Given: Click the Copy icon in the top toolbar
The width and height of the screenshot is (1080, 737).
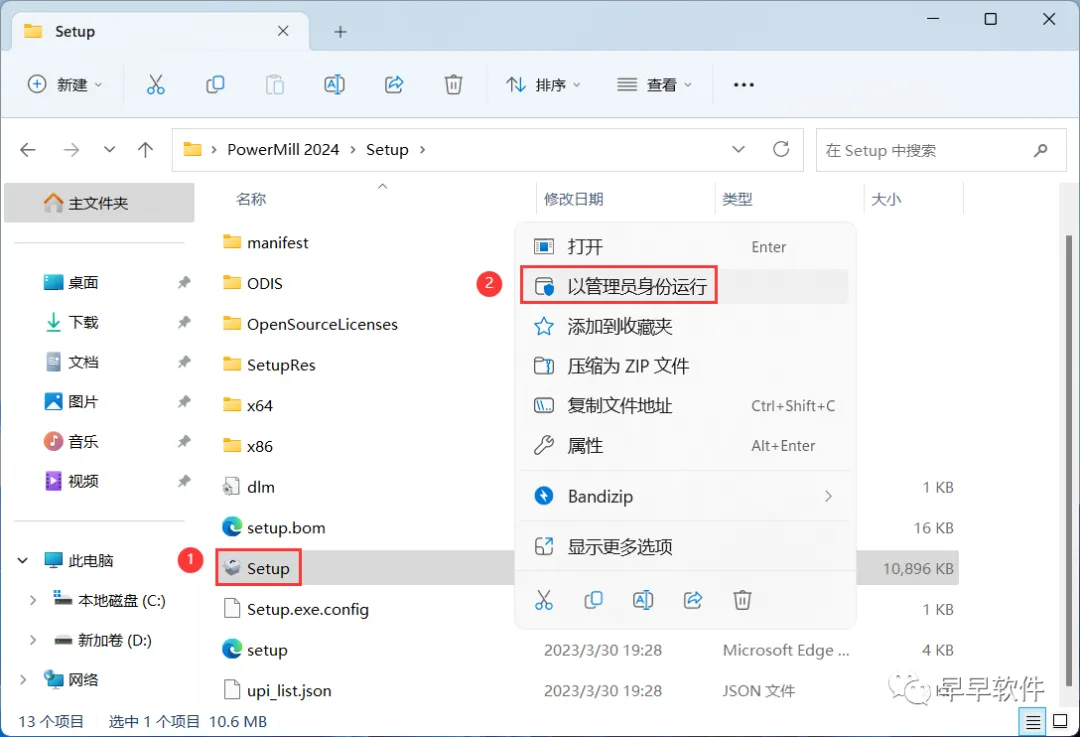Looking at the screenshot, I should [215, 85].
